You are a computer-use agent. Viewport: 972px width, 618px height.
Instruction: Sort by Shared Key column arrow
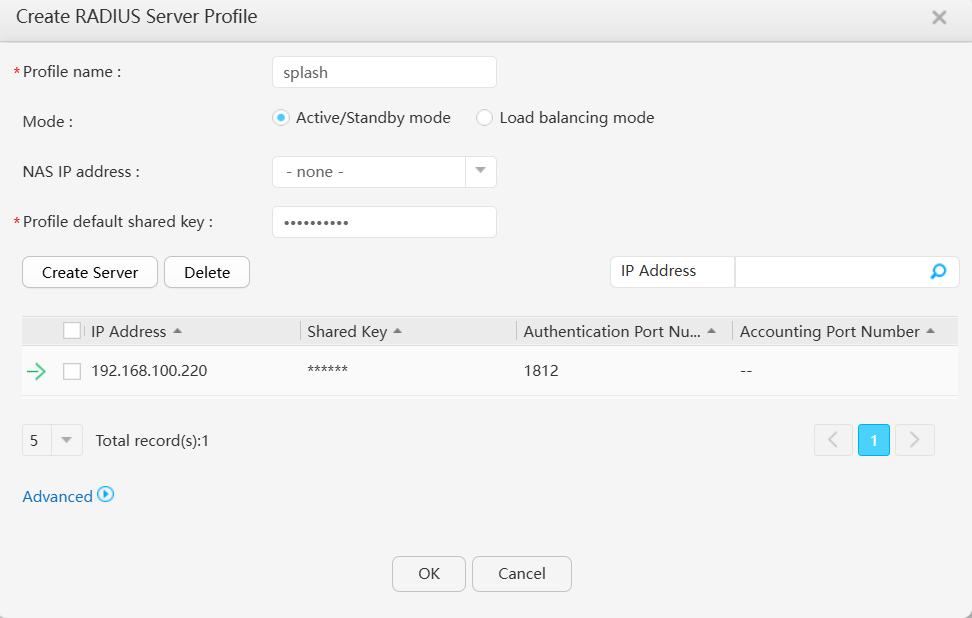pyautogui.click(x=397, y=331)
